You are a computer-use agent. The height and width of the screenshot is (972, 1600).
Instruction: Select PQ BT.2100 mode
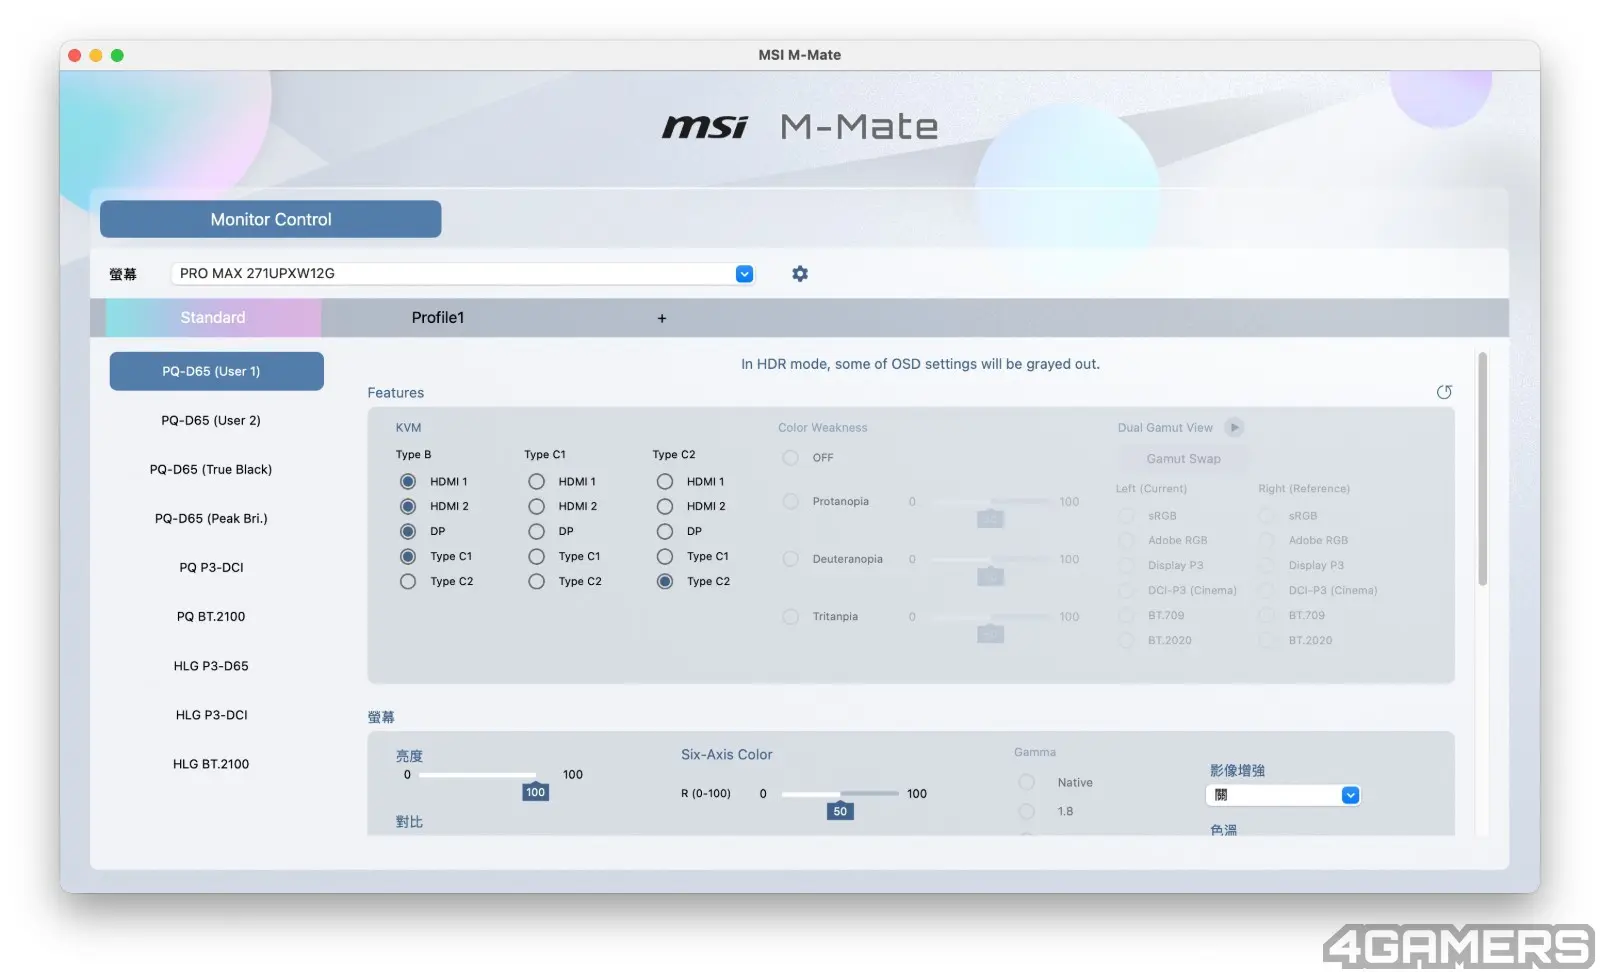(x=211, y=617)
